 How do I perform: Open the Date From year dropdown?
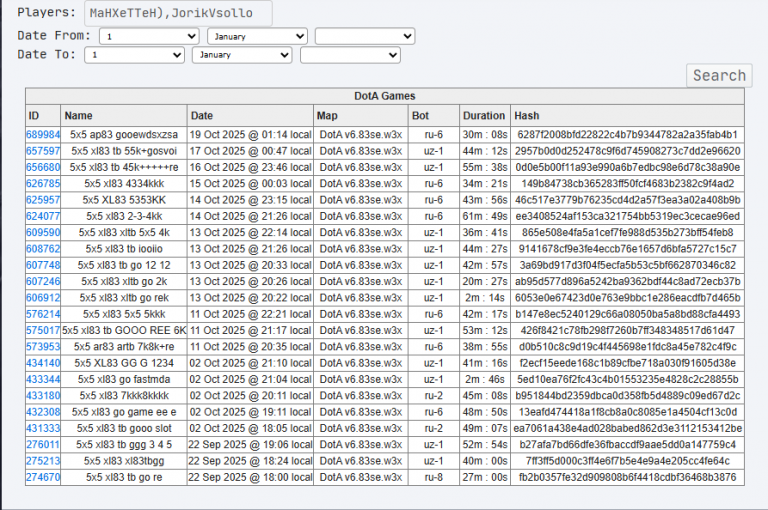point(365,36)
